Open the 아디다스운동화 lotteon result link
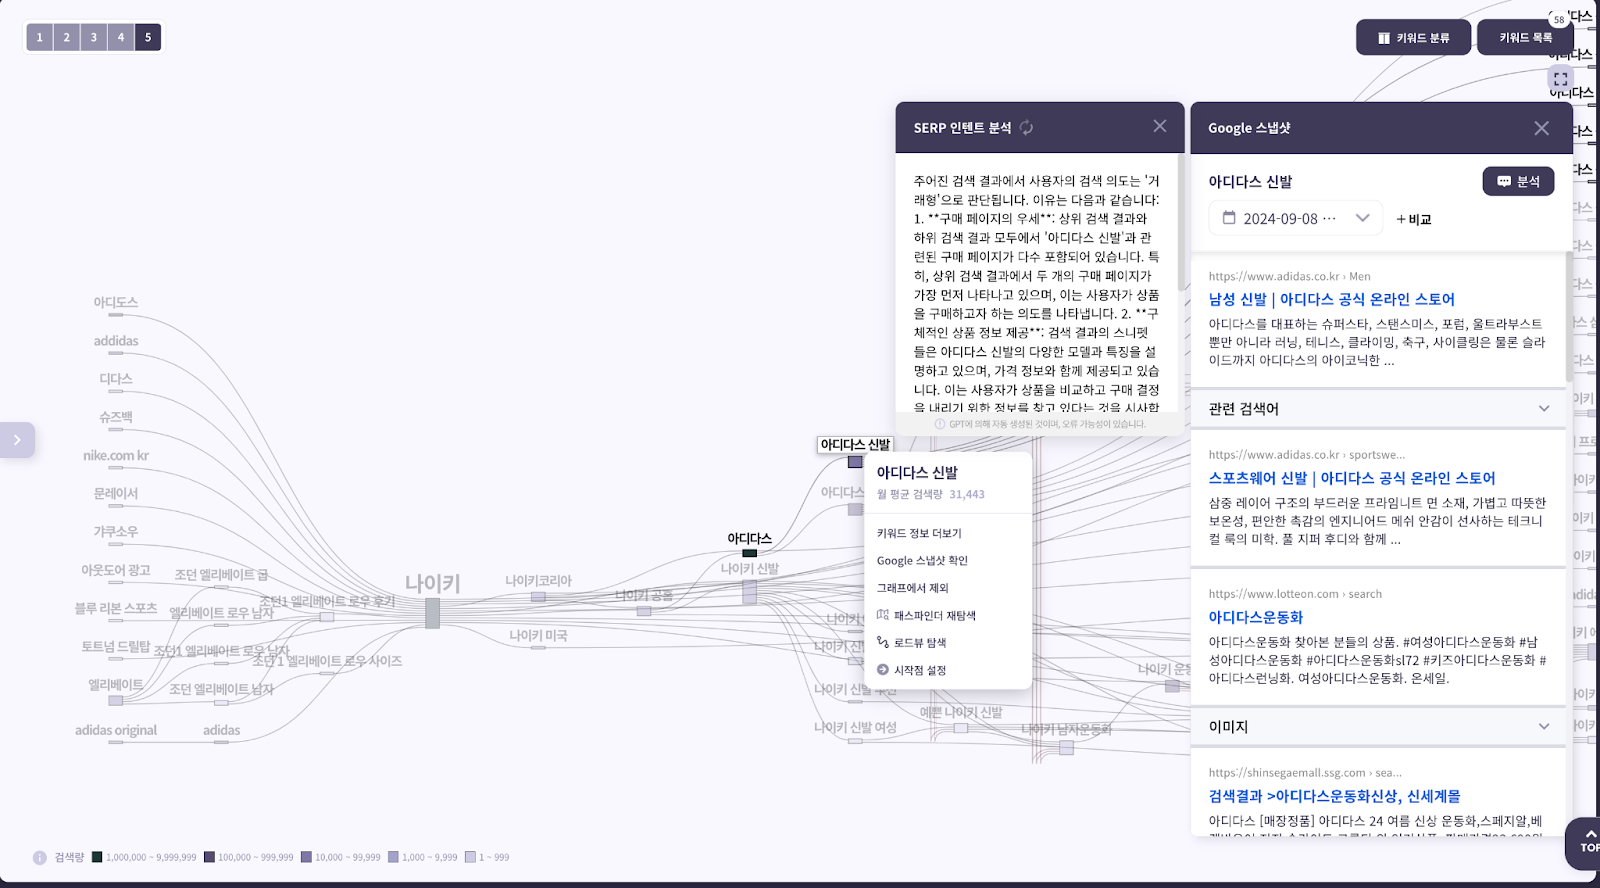The width and height of the screenshot is (1600, 888). pos(1255,617)
